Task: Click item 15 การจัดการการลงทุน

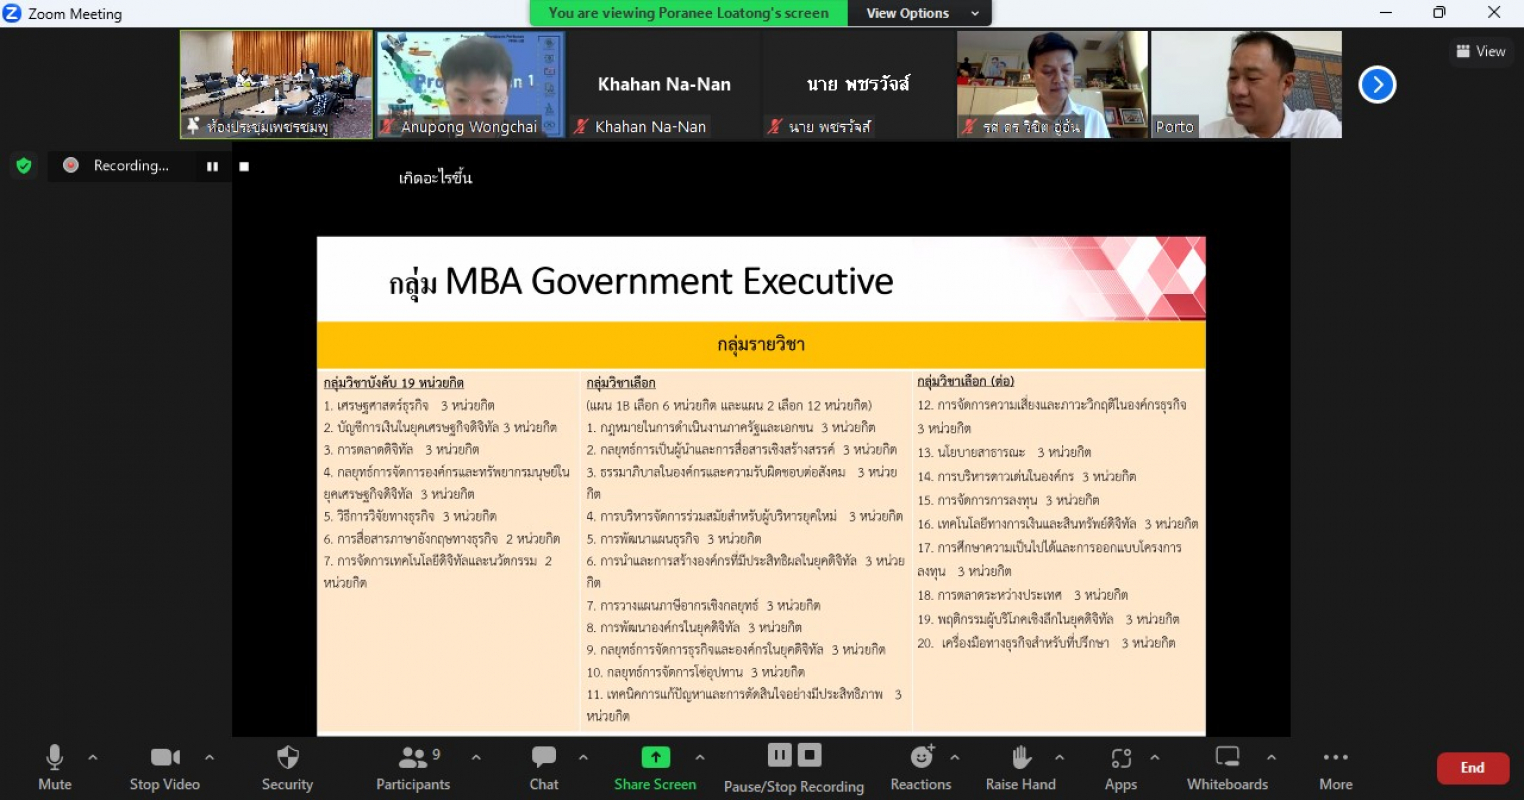Action: [x=1009, y=500]
